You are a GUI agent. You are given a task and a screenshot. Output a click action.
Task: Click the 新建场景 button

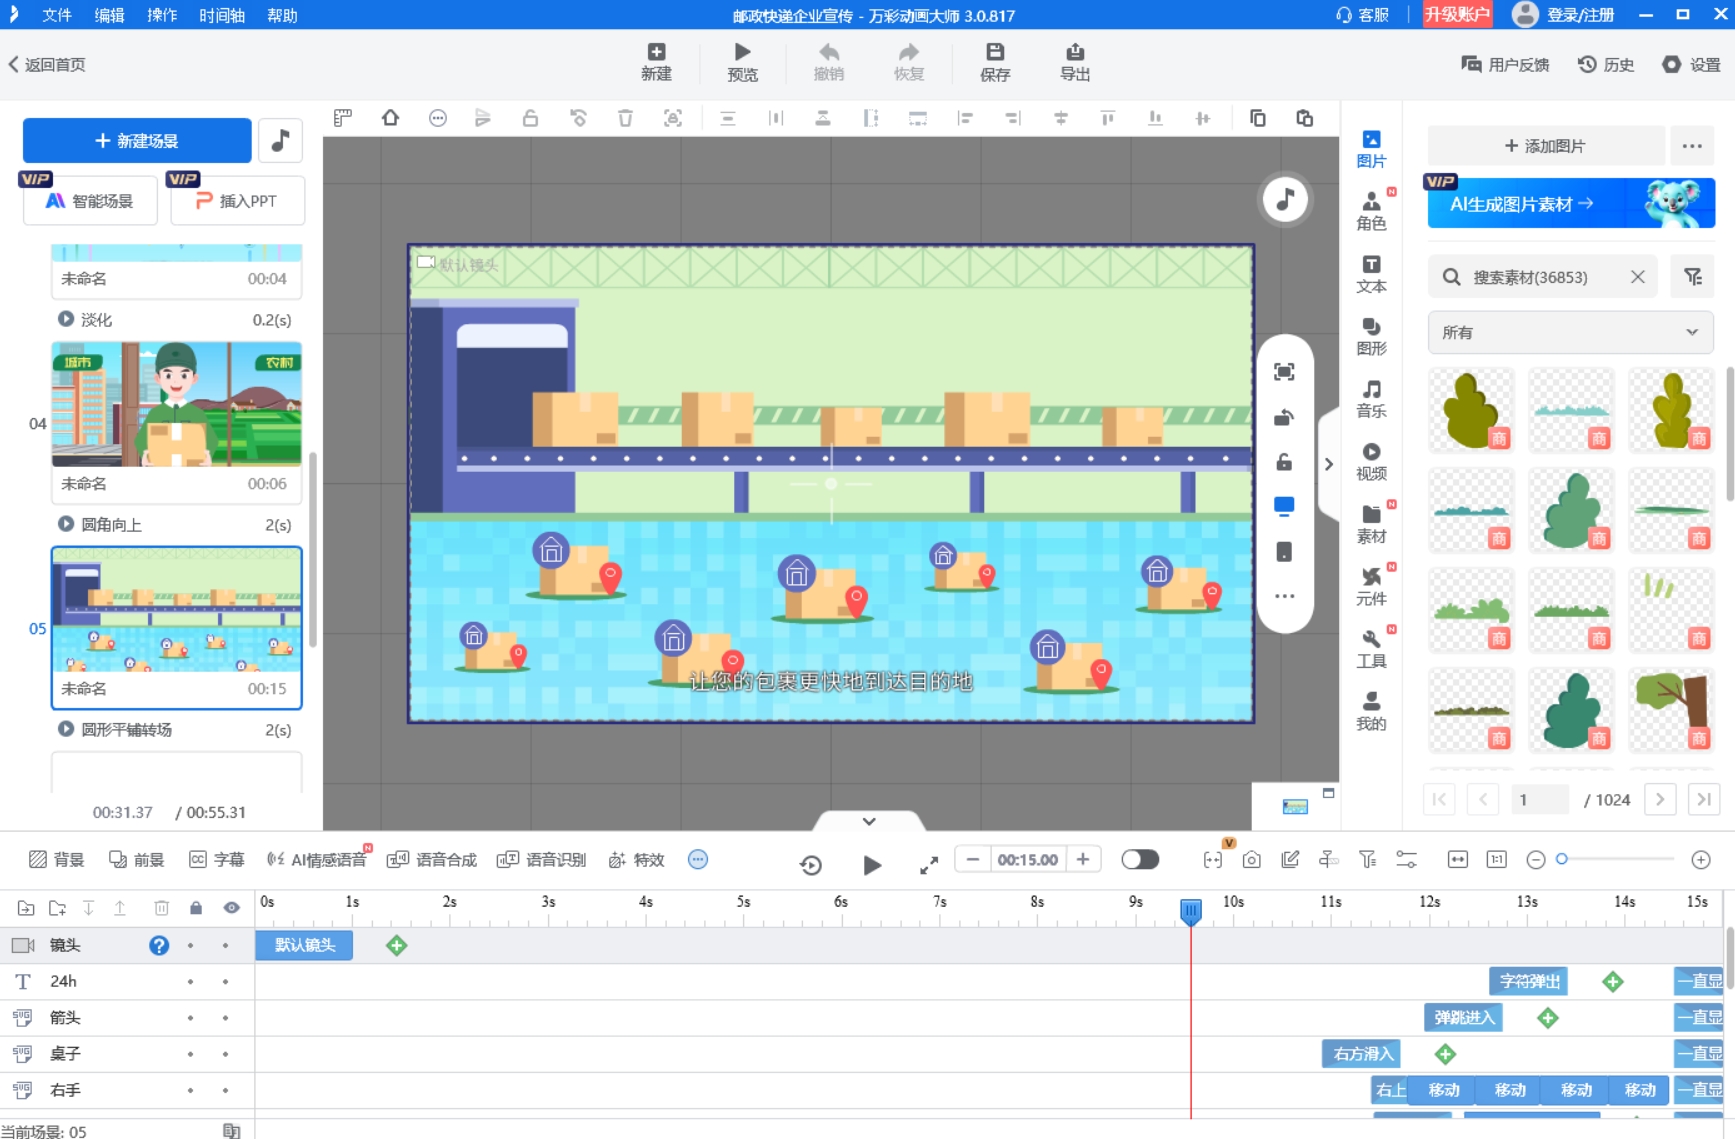coord(137,141)
